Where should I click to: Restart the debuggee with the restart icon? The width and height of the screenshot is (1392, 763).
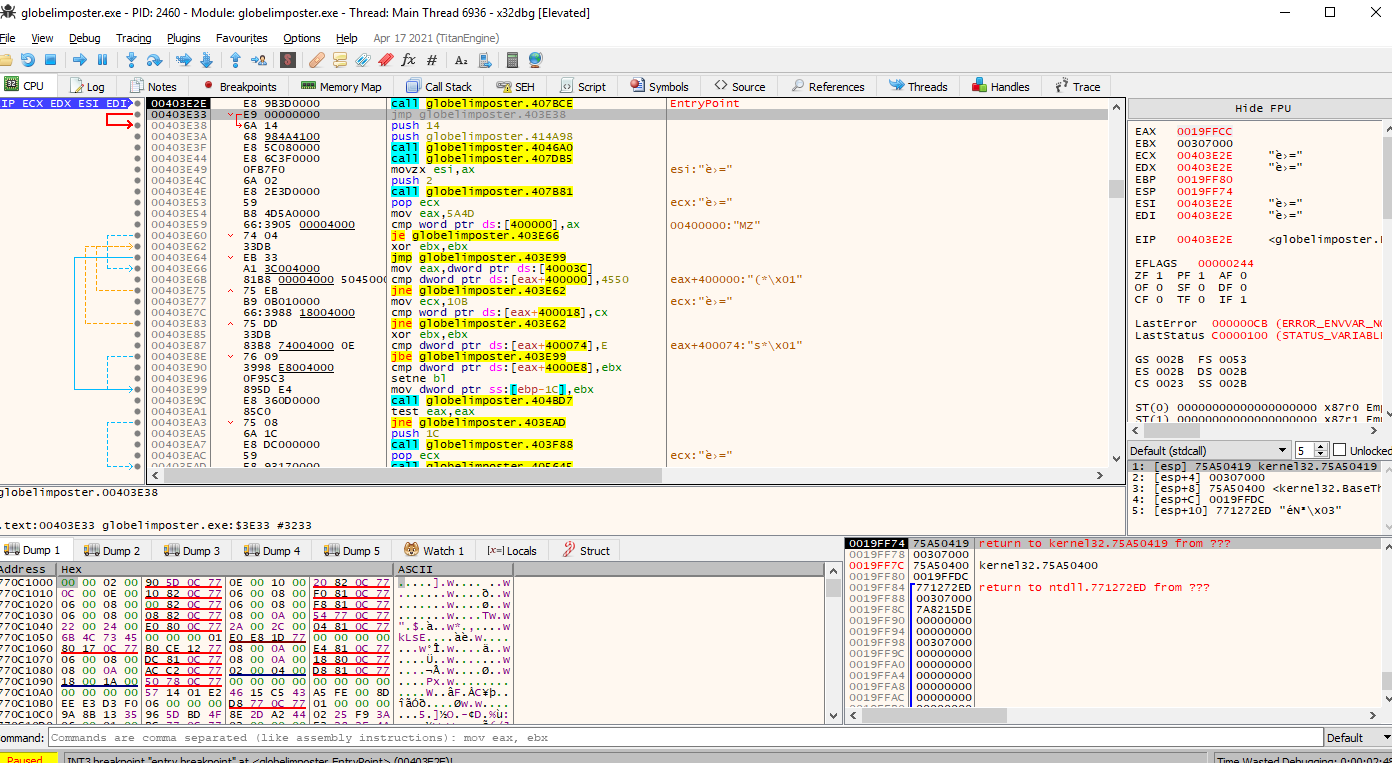[28, 60]
